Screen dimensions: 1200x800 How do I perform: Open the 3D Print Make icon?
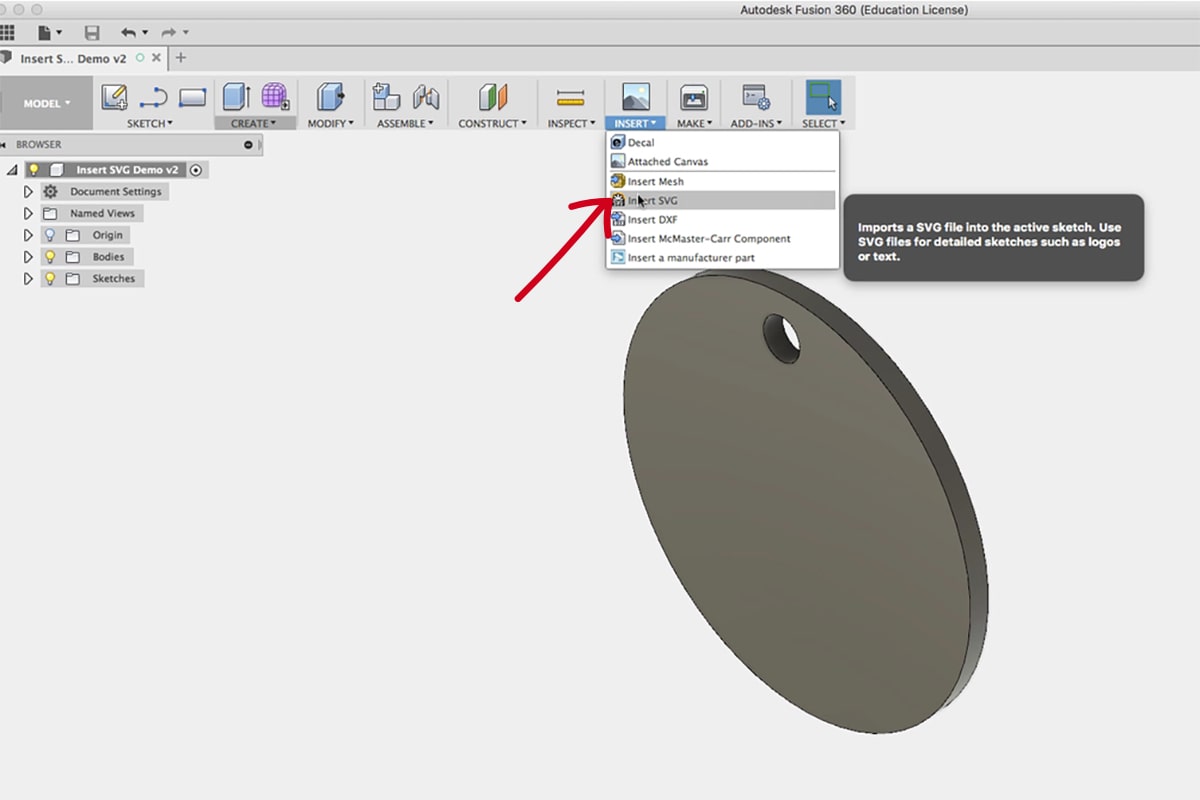[x=694, y=97]
